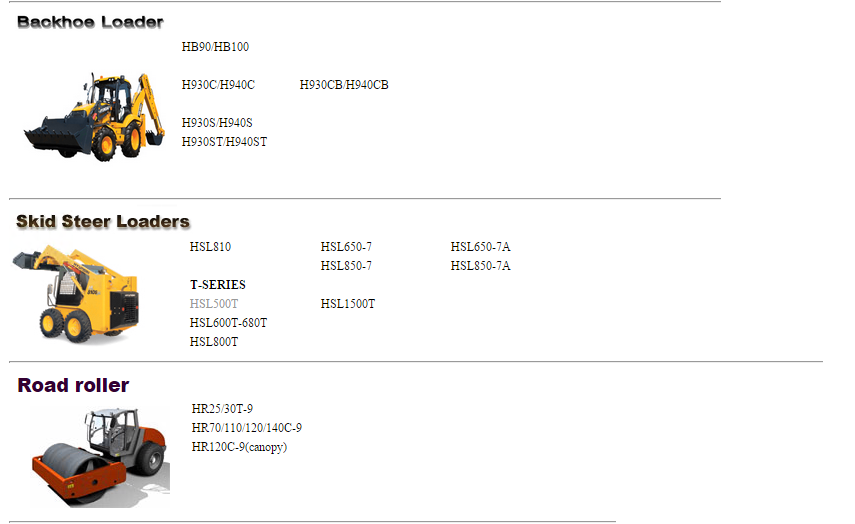Open the H930ST/H940ST model link
Viewport: 855px width, 524px height.
pyautogui.click(x=224, y=142)
